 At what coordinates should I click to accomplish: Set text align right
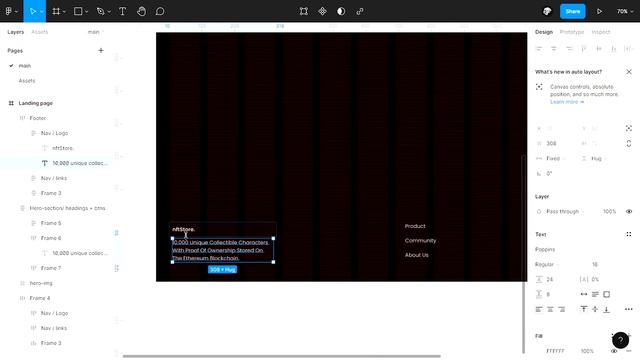click(562, 309)
